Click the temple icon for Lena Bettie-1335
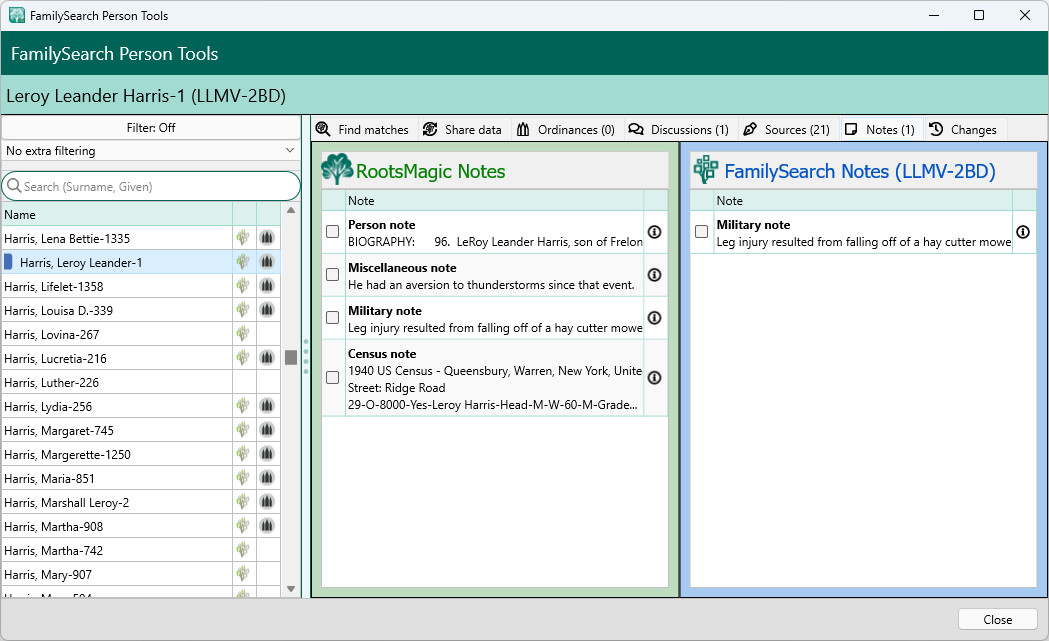Image resolution: width=1049 pixels, height=641 pixels. coord(267,238)
